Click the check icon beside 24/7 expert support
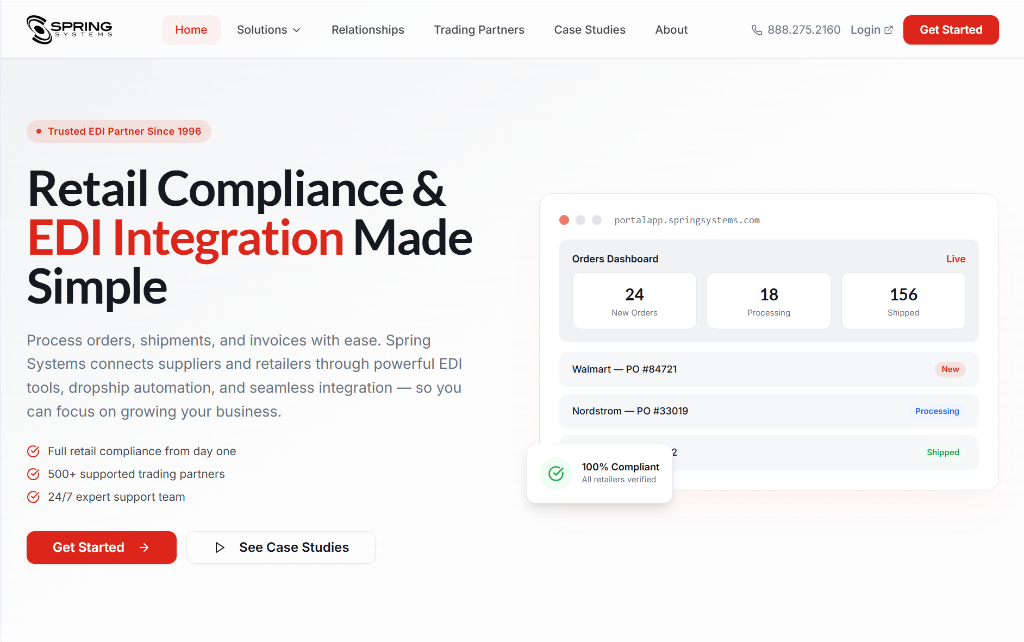Image resolution: width=1024 pixels, height=642 pixels. click(x=33, y=497)
